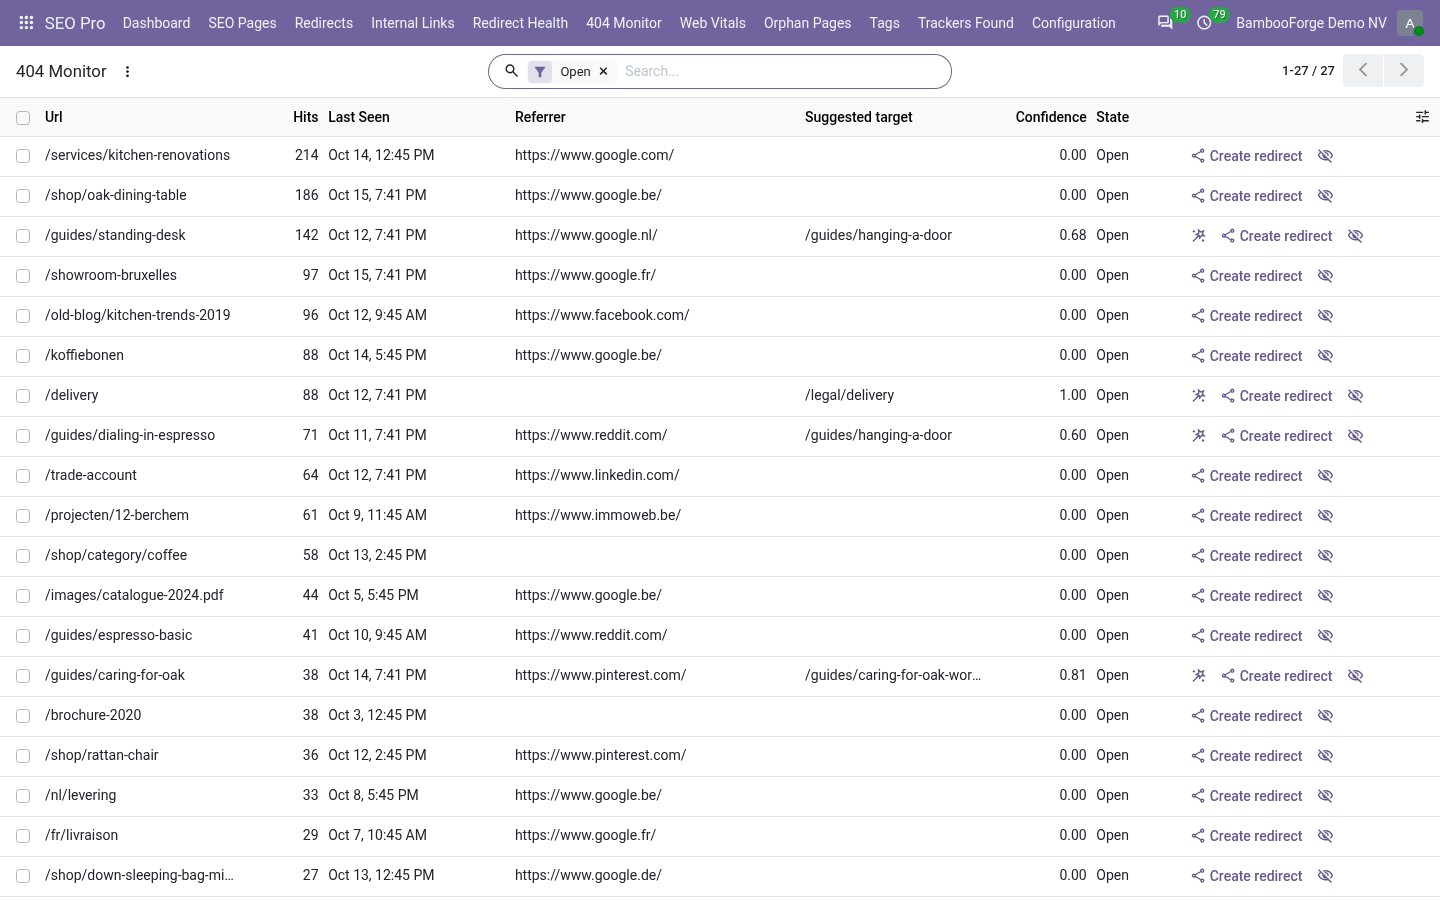Apply suggested target for /guides/standing-desk
1440x900 pixels.
[1198, 236]
